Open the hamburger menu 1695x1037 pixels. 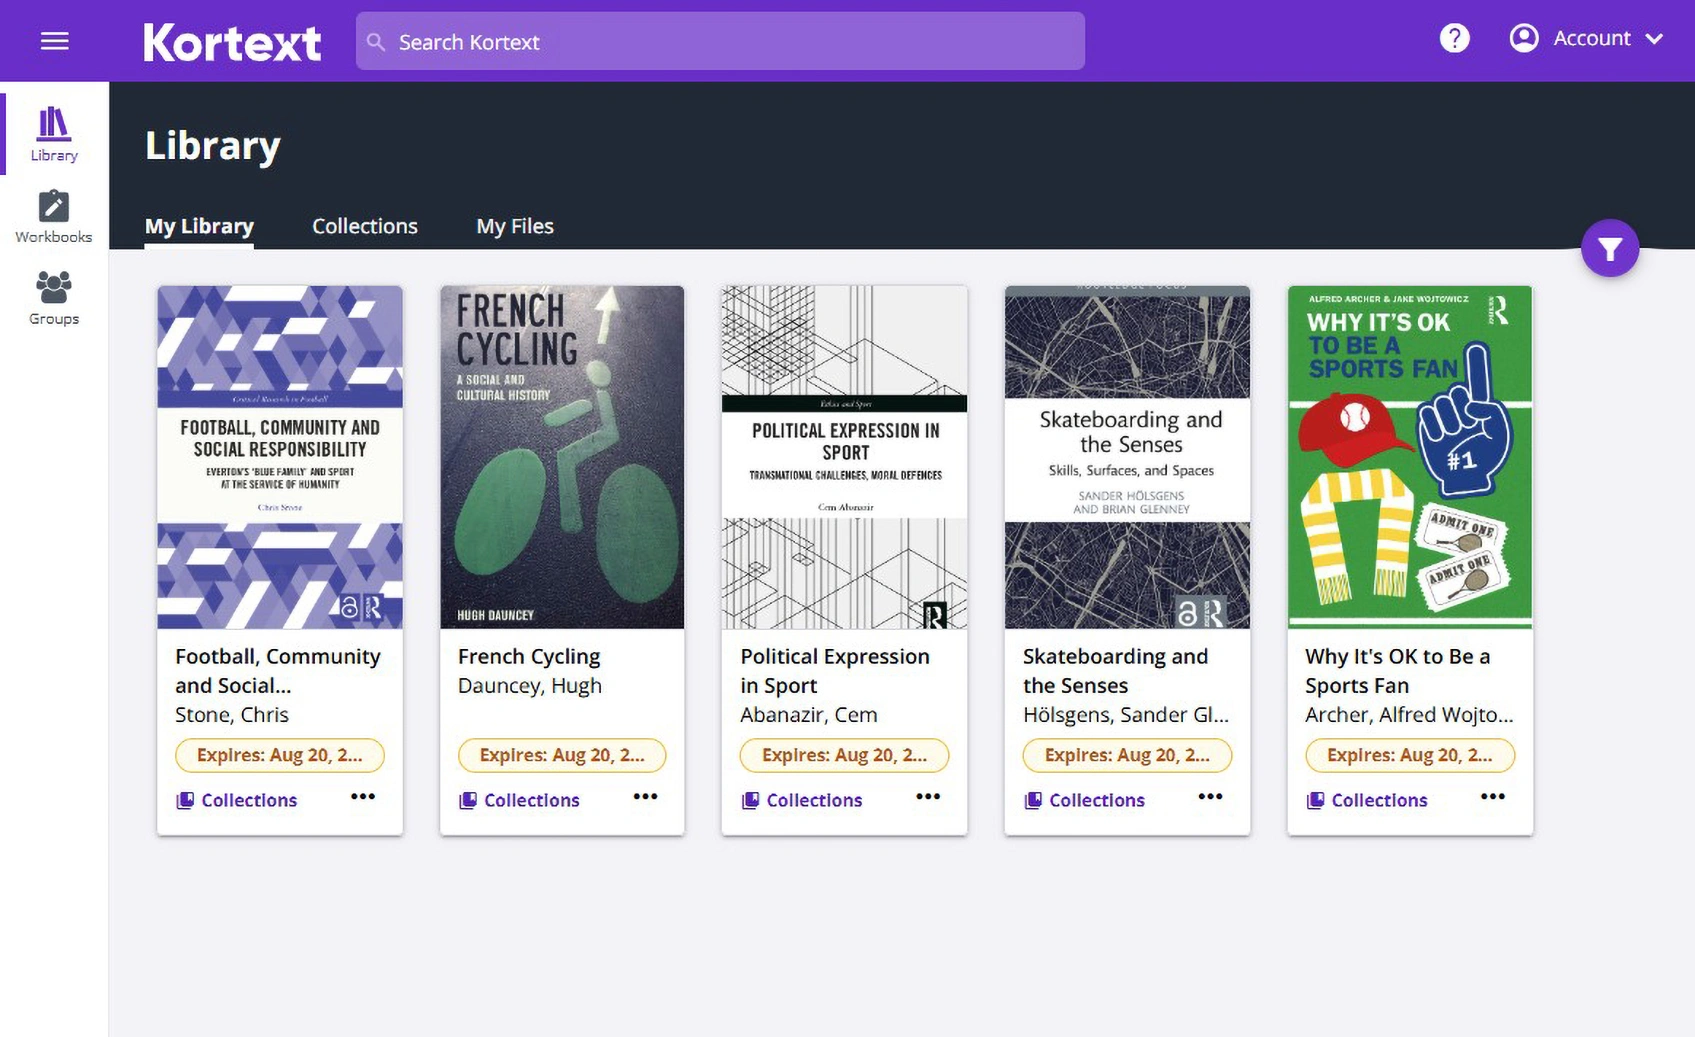pos(54,41)
